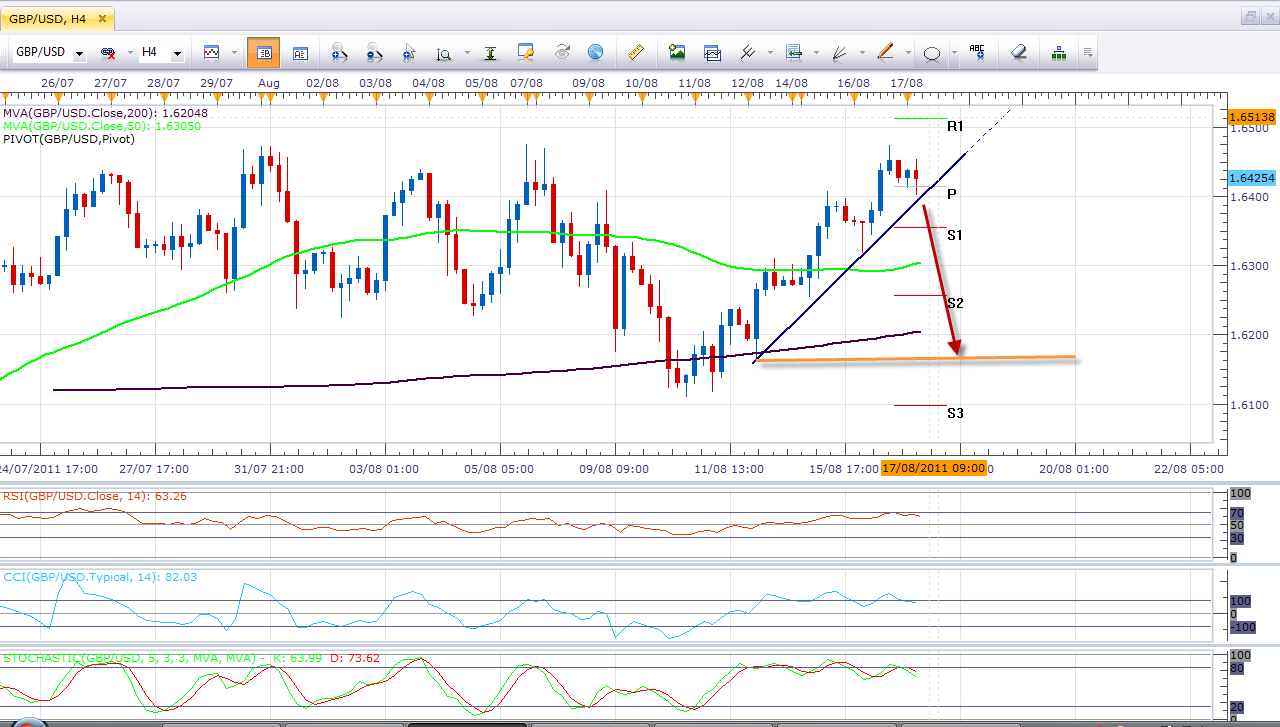Expand the vertical zoom dropdown arrow
Image resolution: width=1280 pixels, height=727 pixels.
coord(465,53)
